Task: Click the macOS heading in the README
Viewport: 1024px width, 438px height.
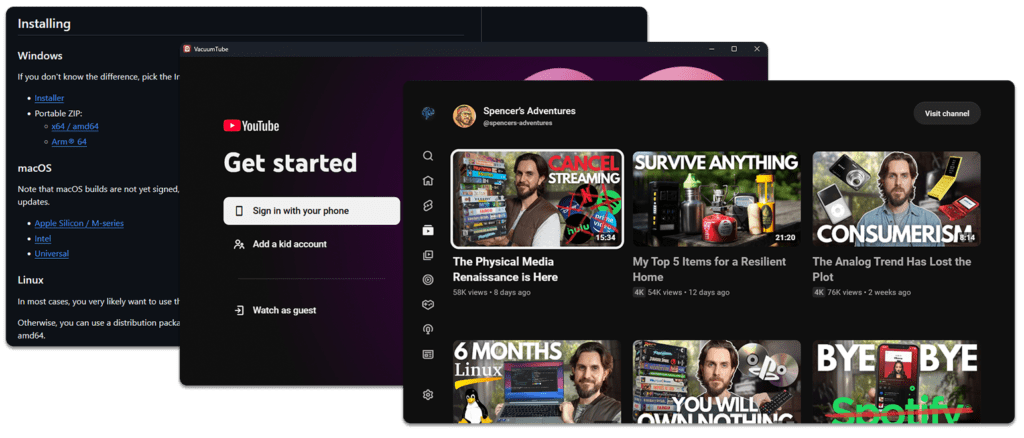Action: [x=35, y=168]
